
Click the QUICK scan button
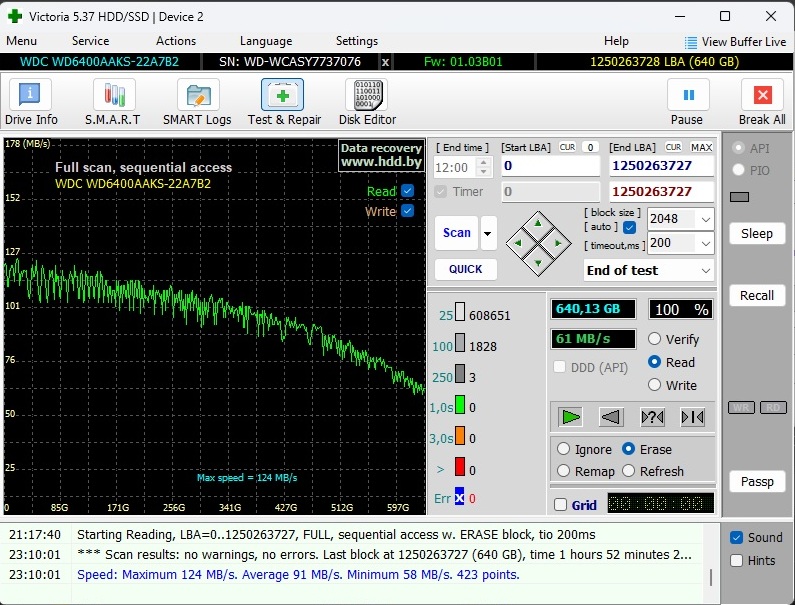click(465, 269)
